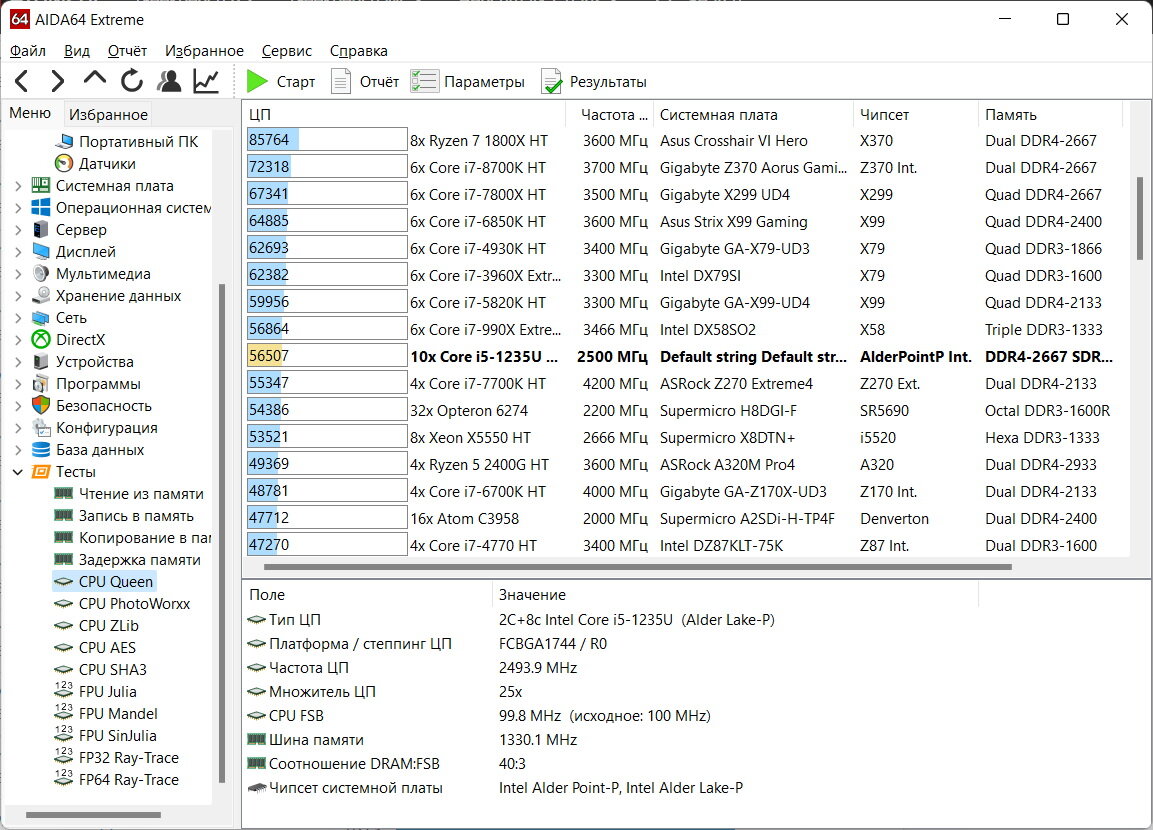The image size is (1153, 830).
Task: Go forward with the right arrow icon
Action: (x=57, y=81)
